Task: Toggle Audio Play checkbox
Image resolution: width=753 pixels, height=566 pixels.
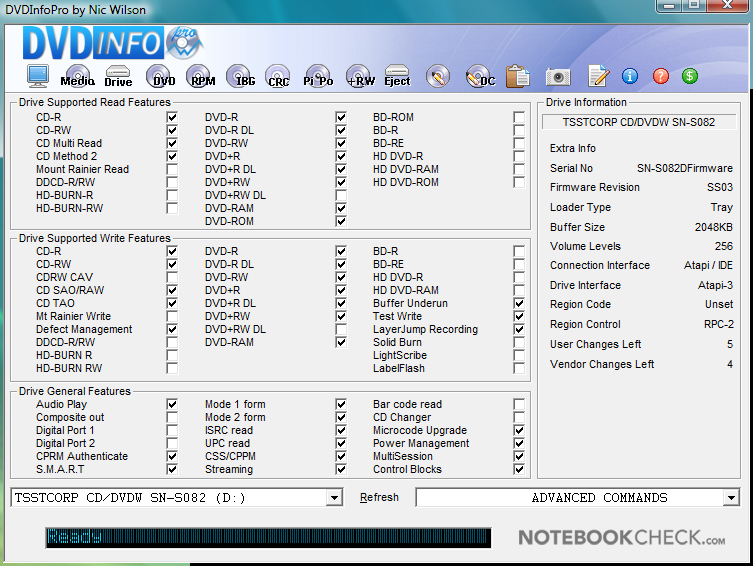Action: (172, 404)
